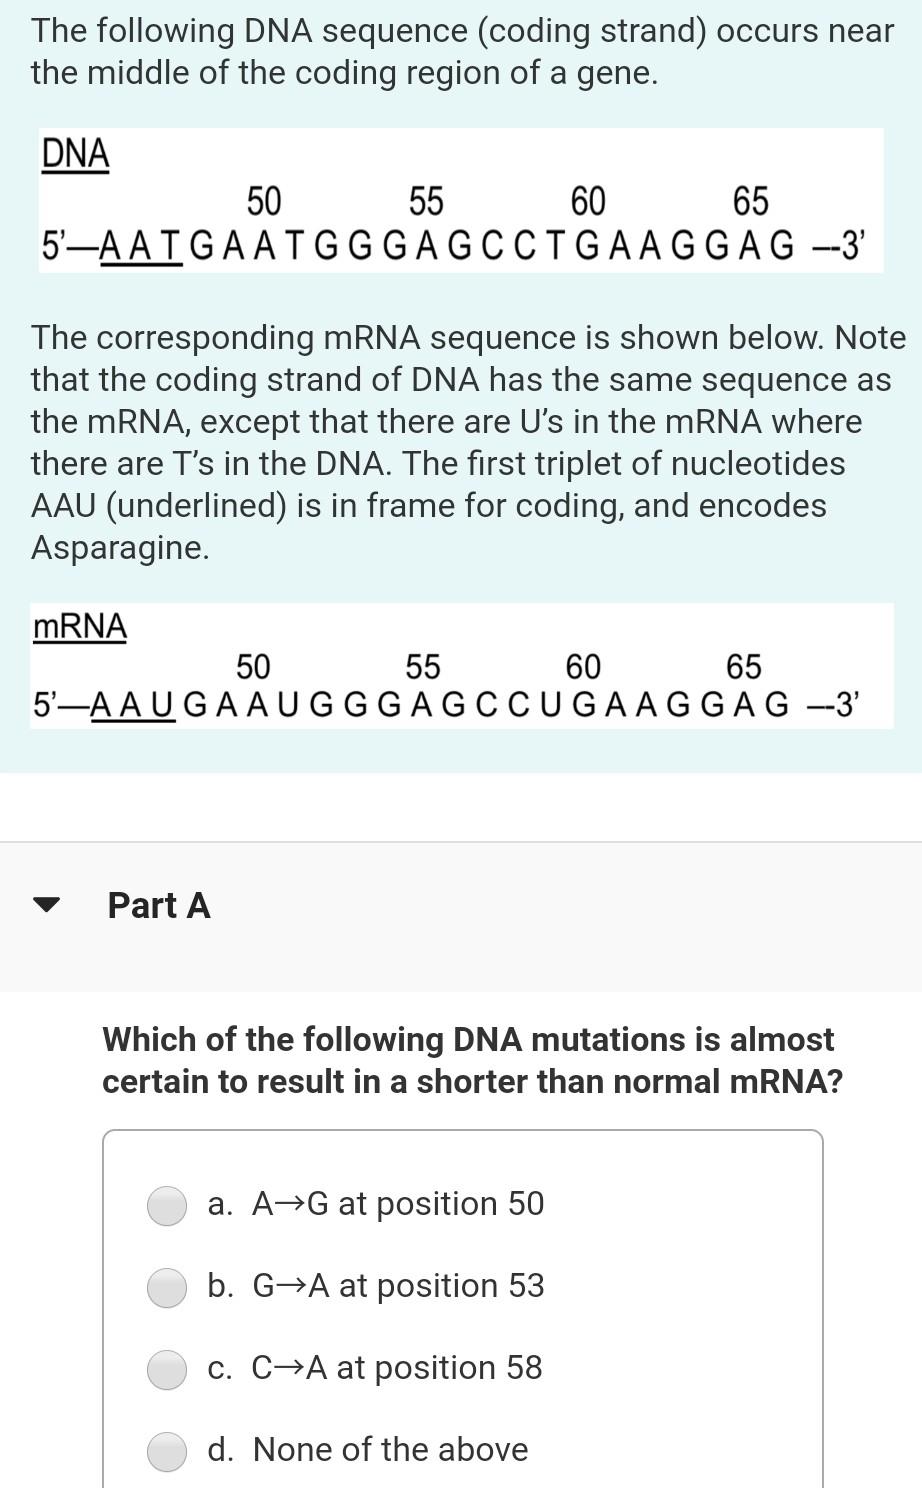The height and width of the screenshot is (1488, 922).
Task: Select answer choice a, A→G at position 50
Action: point(375,1205)
